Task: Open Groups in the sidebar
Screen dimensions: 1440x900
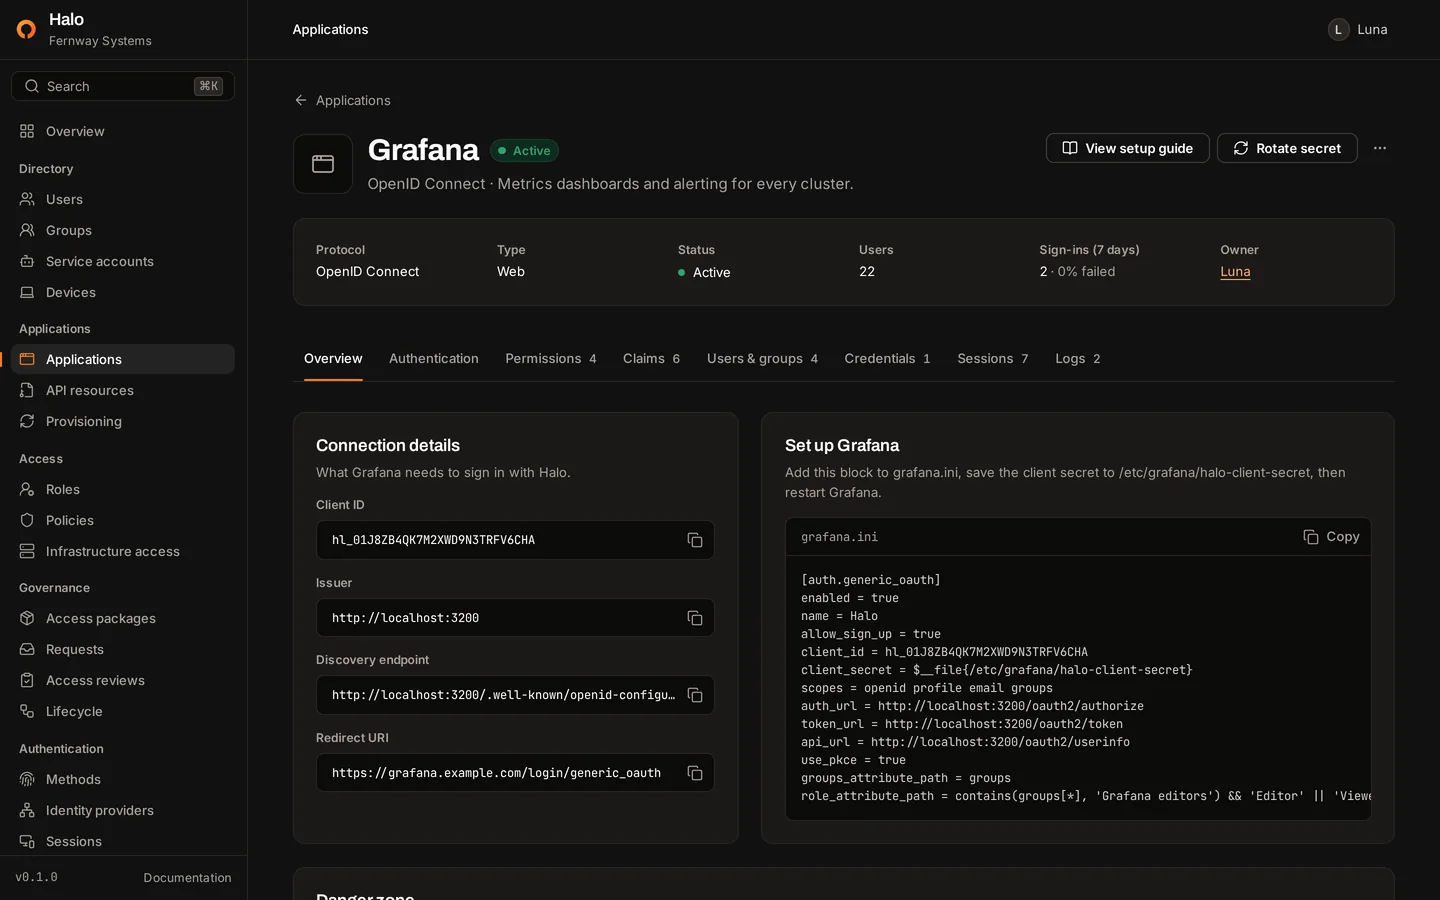Action: point(123,230)
